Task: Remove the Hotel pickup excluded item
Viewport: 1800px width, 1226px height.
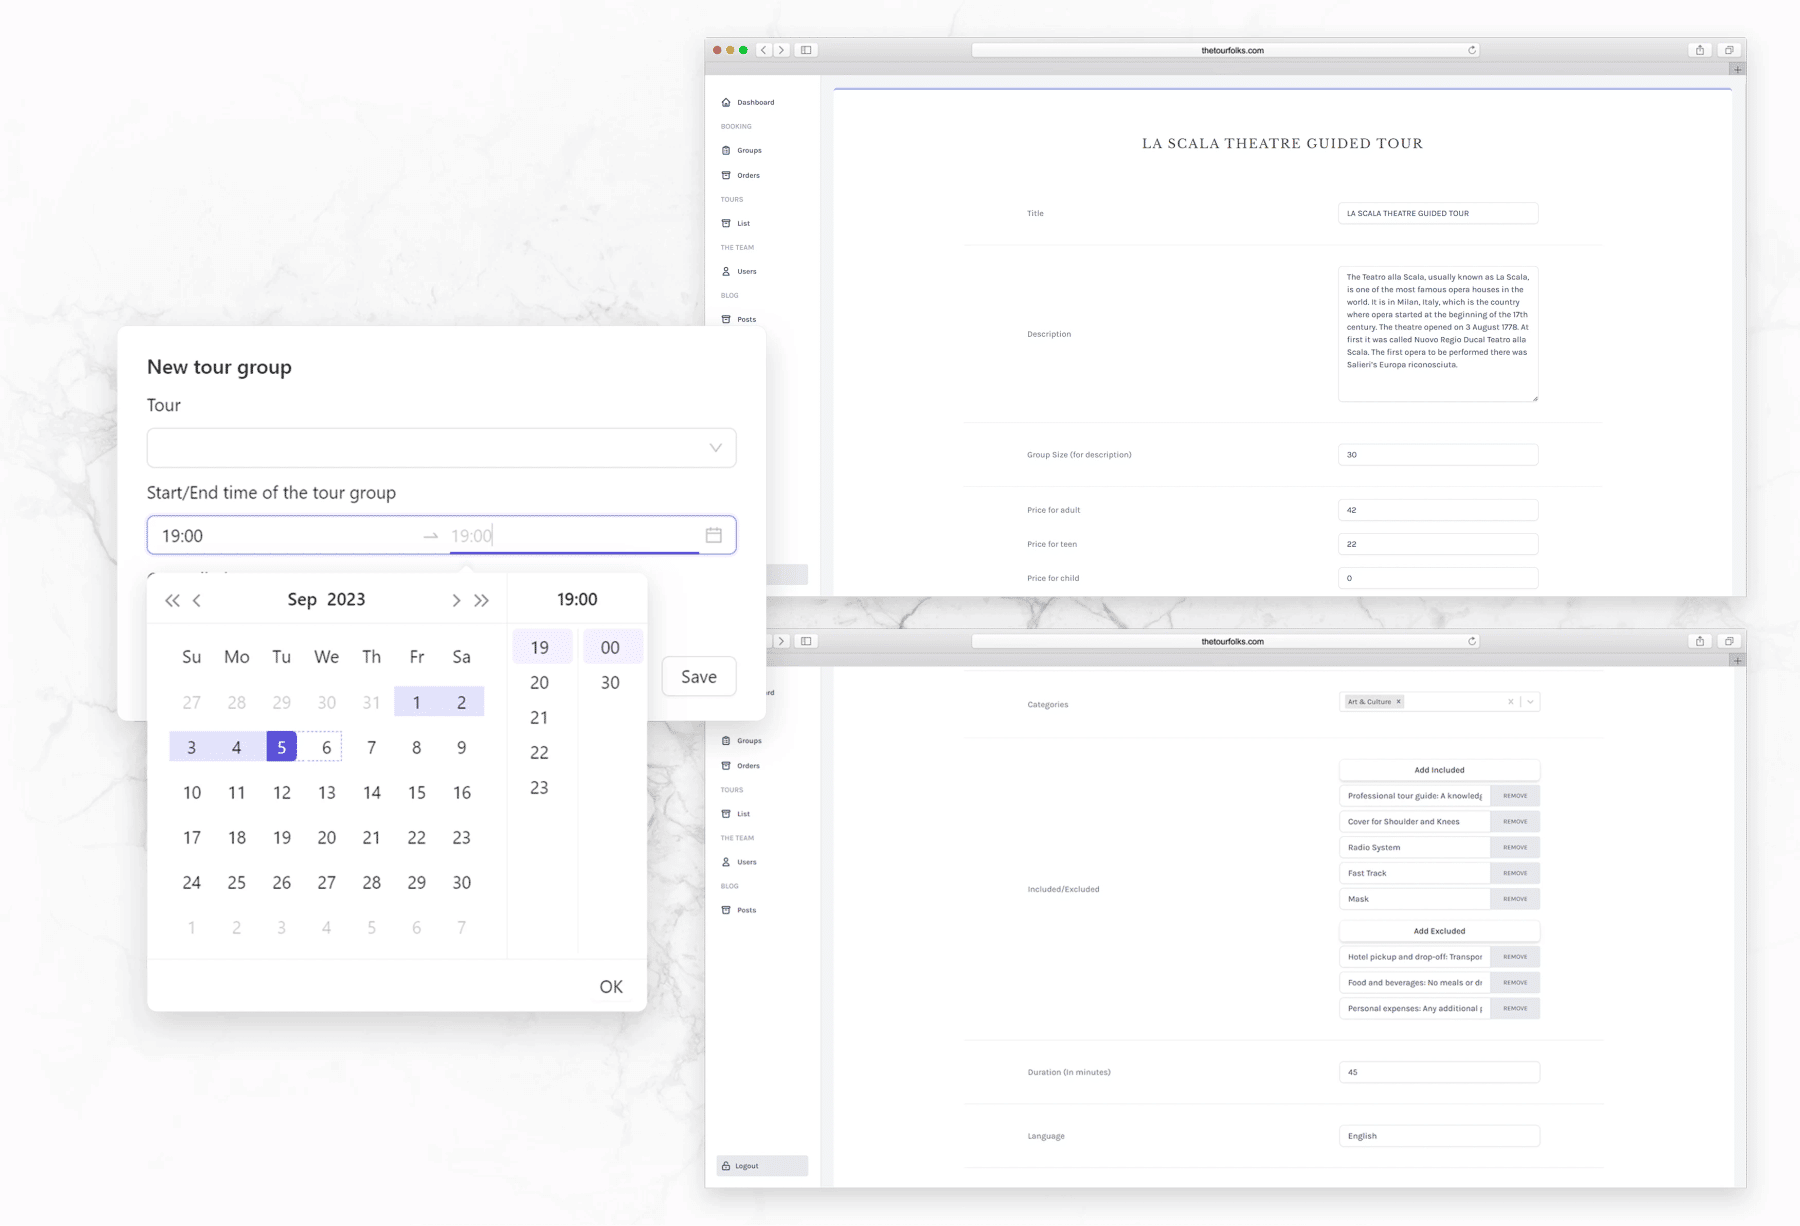Action: (1515, 957)
